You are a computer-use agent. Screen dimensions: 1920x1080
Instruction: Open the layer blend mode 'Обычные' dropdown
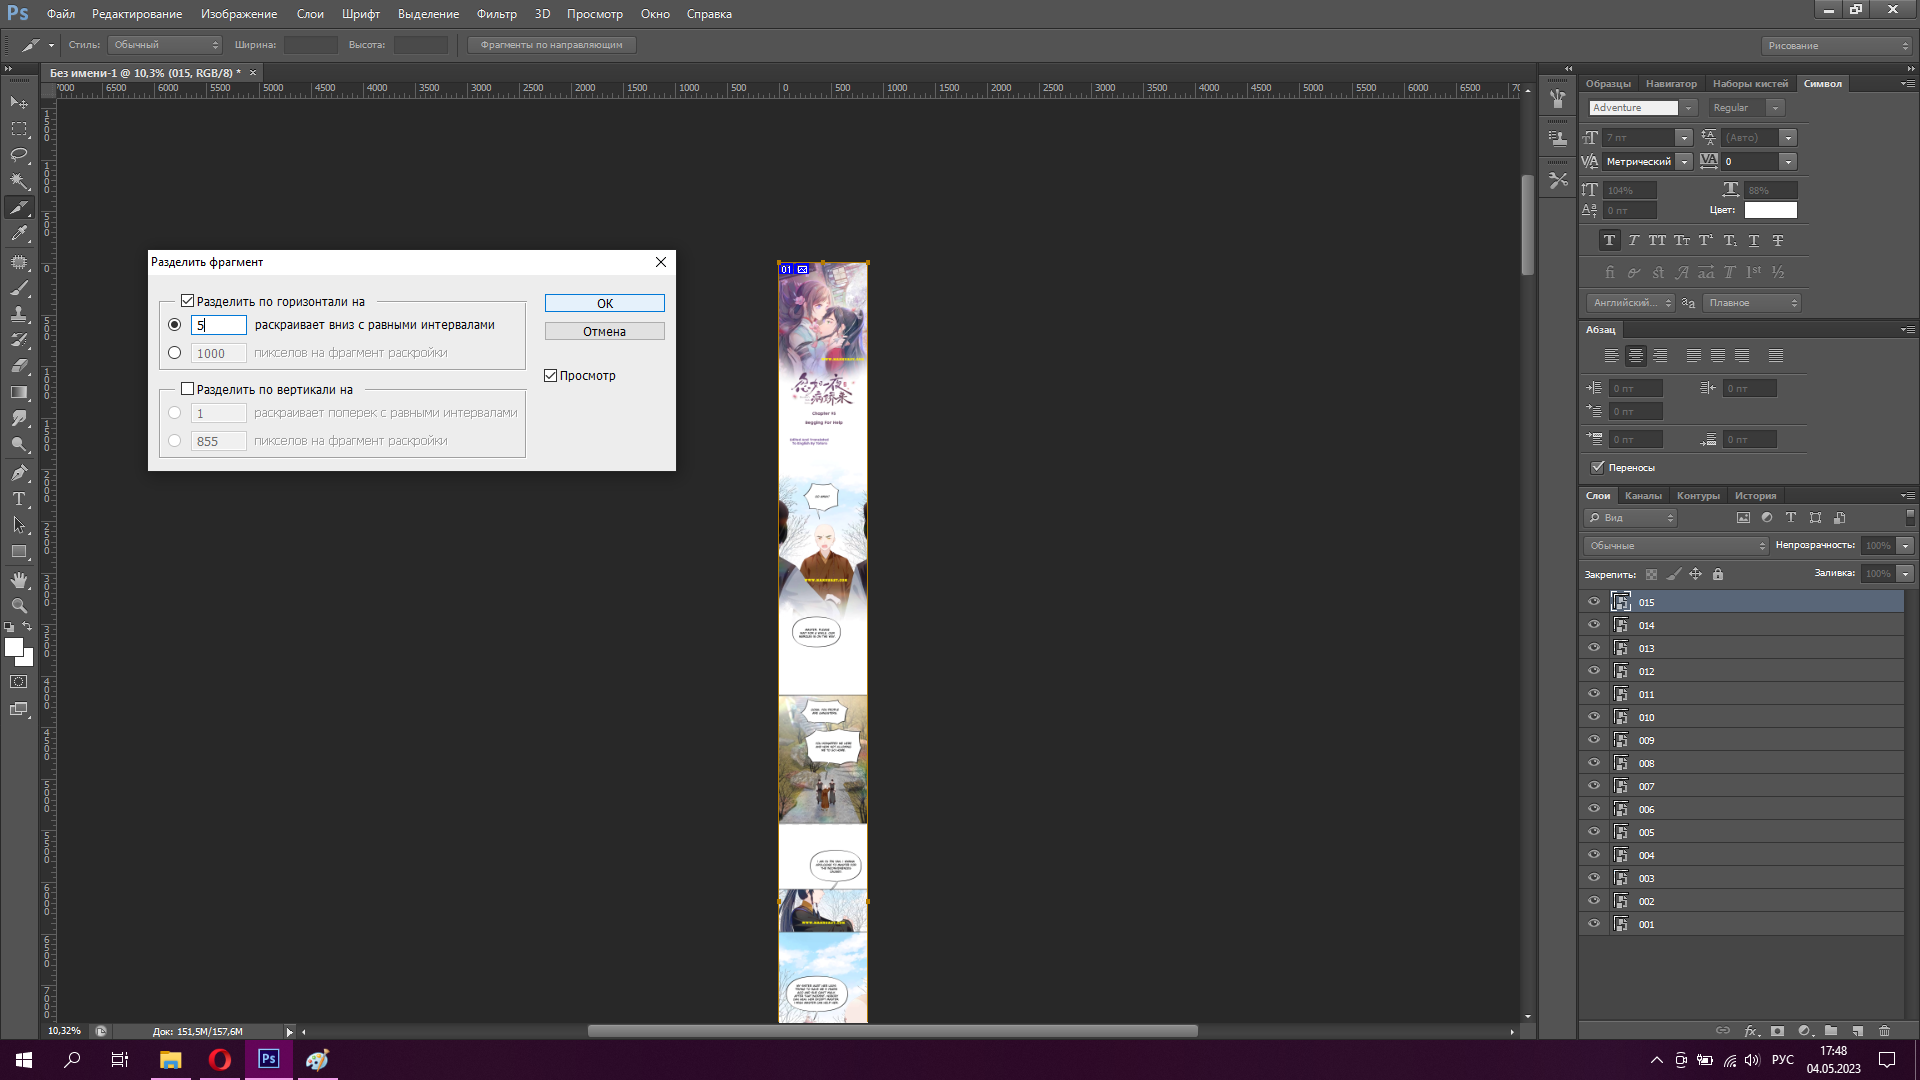(x=1677, y=546)
